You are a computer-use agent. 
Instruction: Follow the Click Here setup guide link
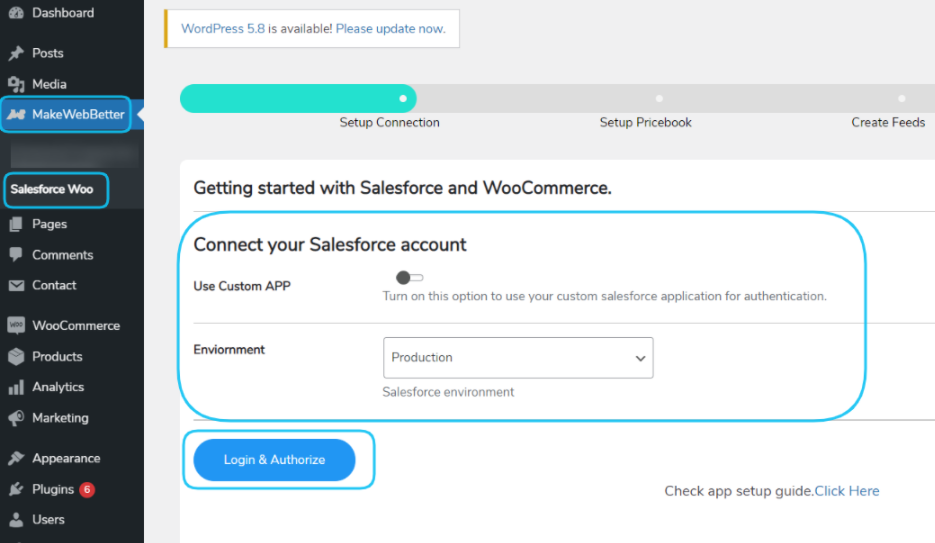pyautogui.click(x=847, y=491)
